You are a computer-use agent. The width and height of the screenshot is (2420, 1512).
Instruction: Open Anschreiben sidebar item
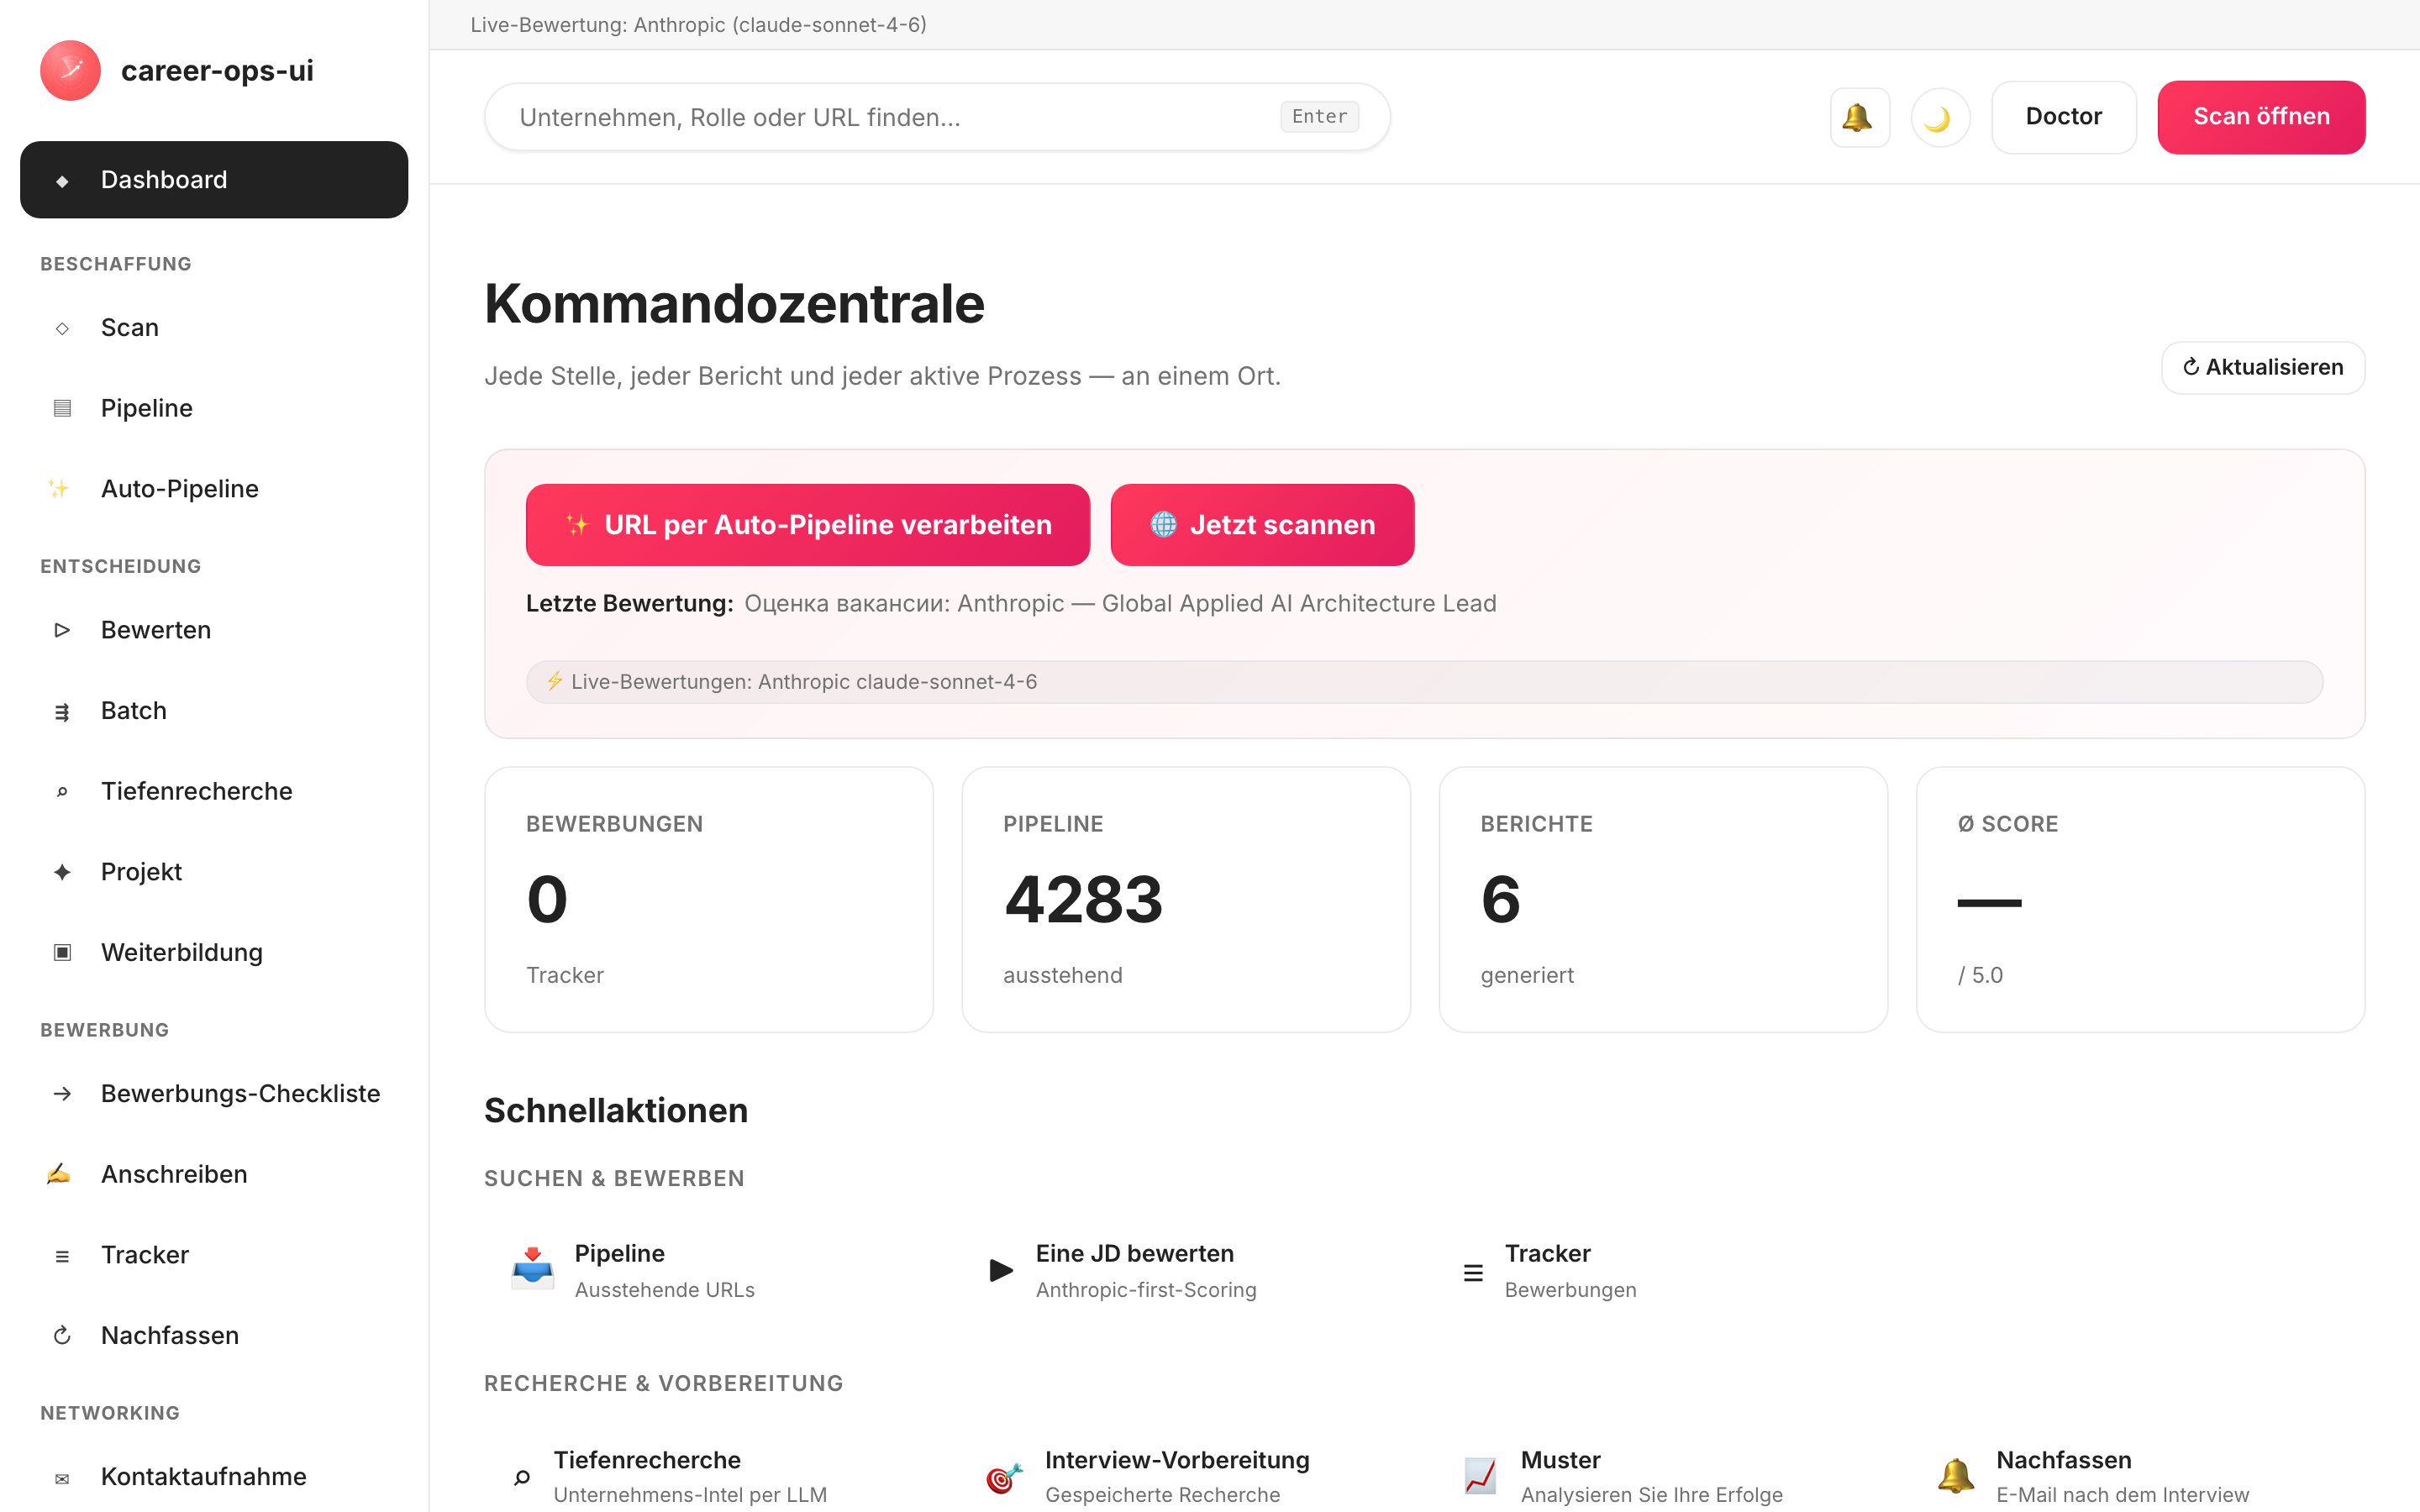214,1174
